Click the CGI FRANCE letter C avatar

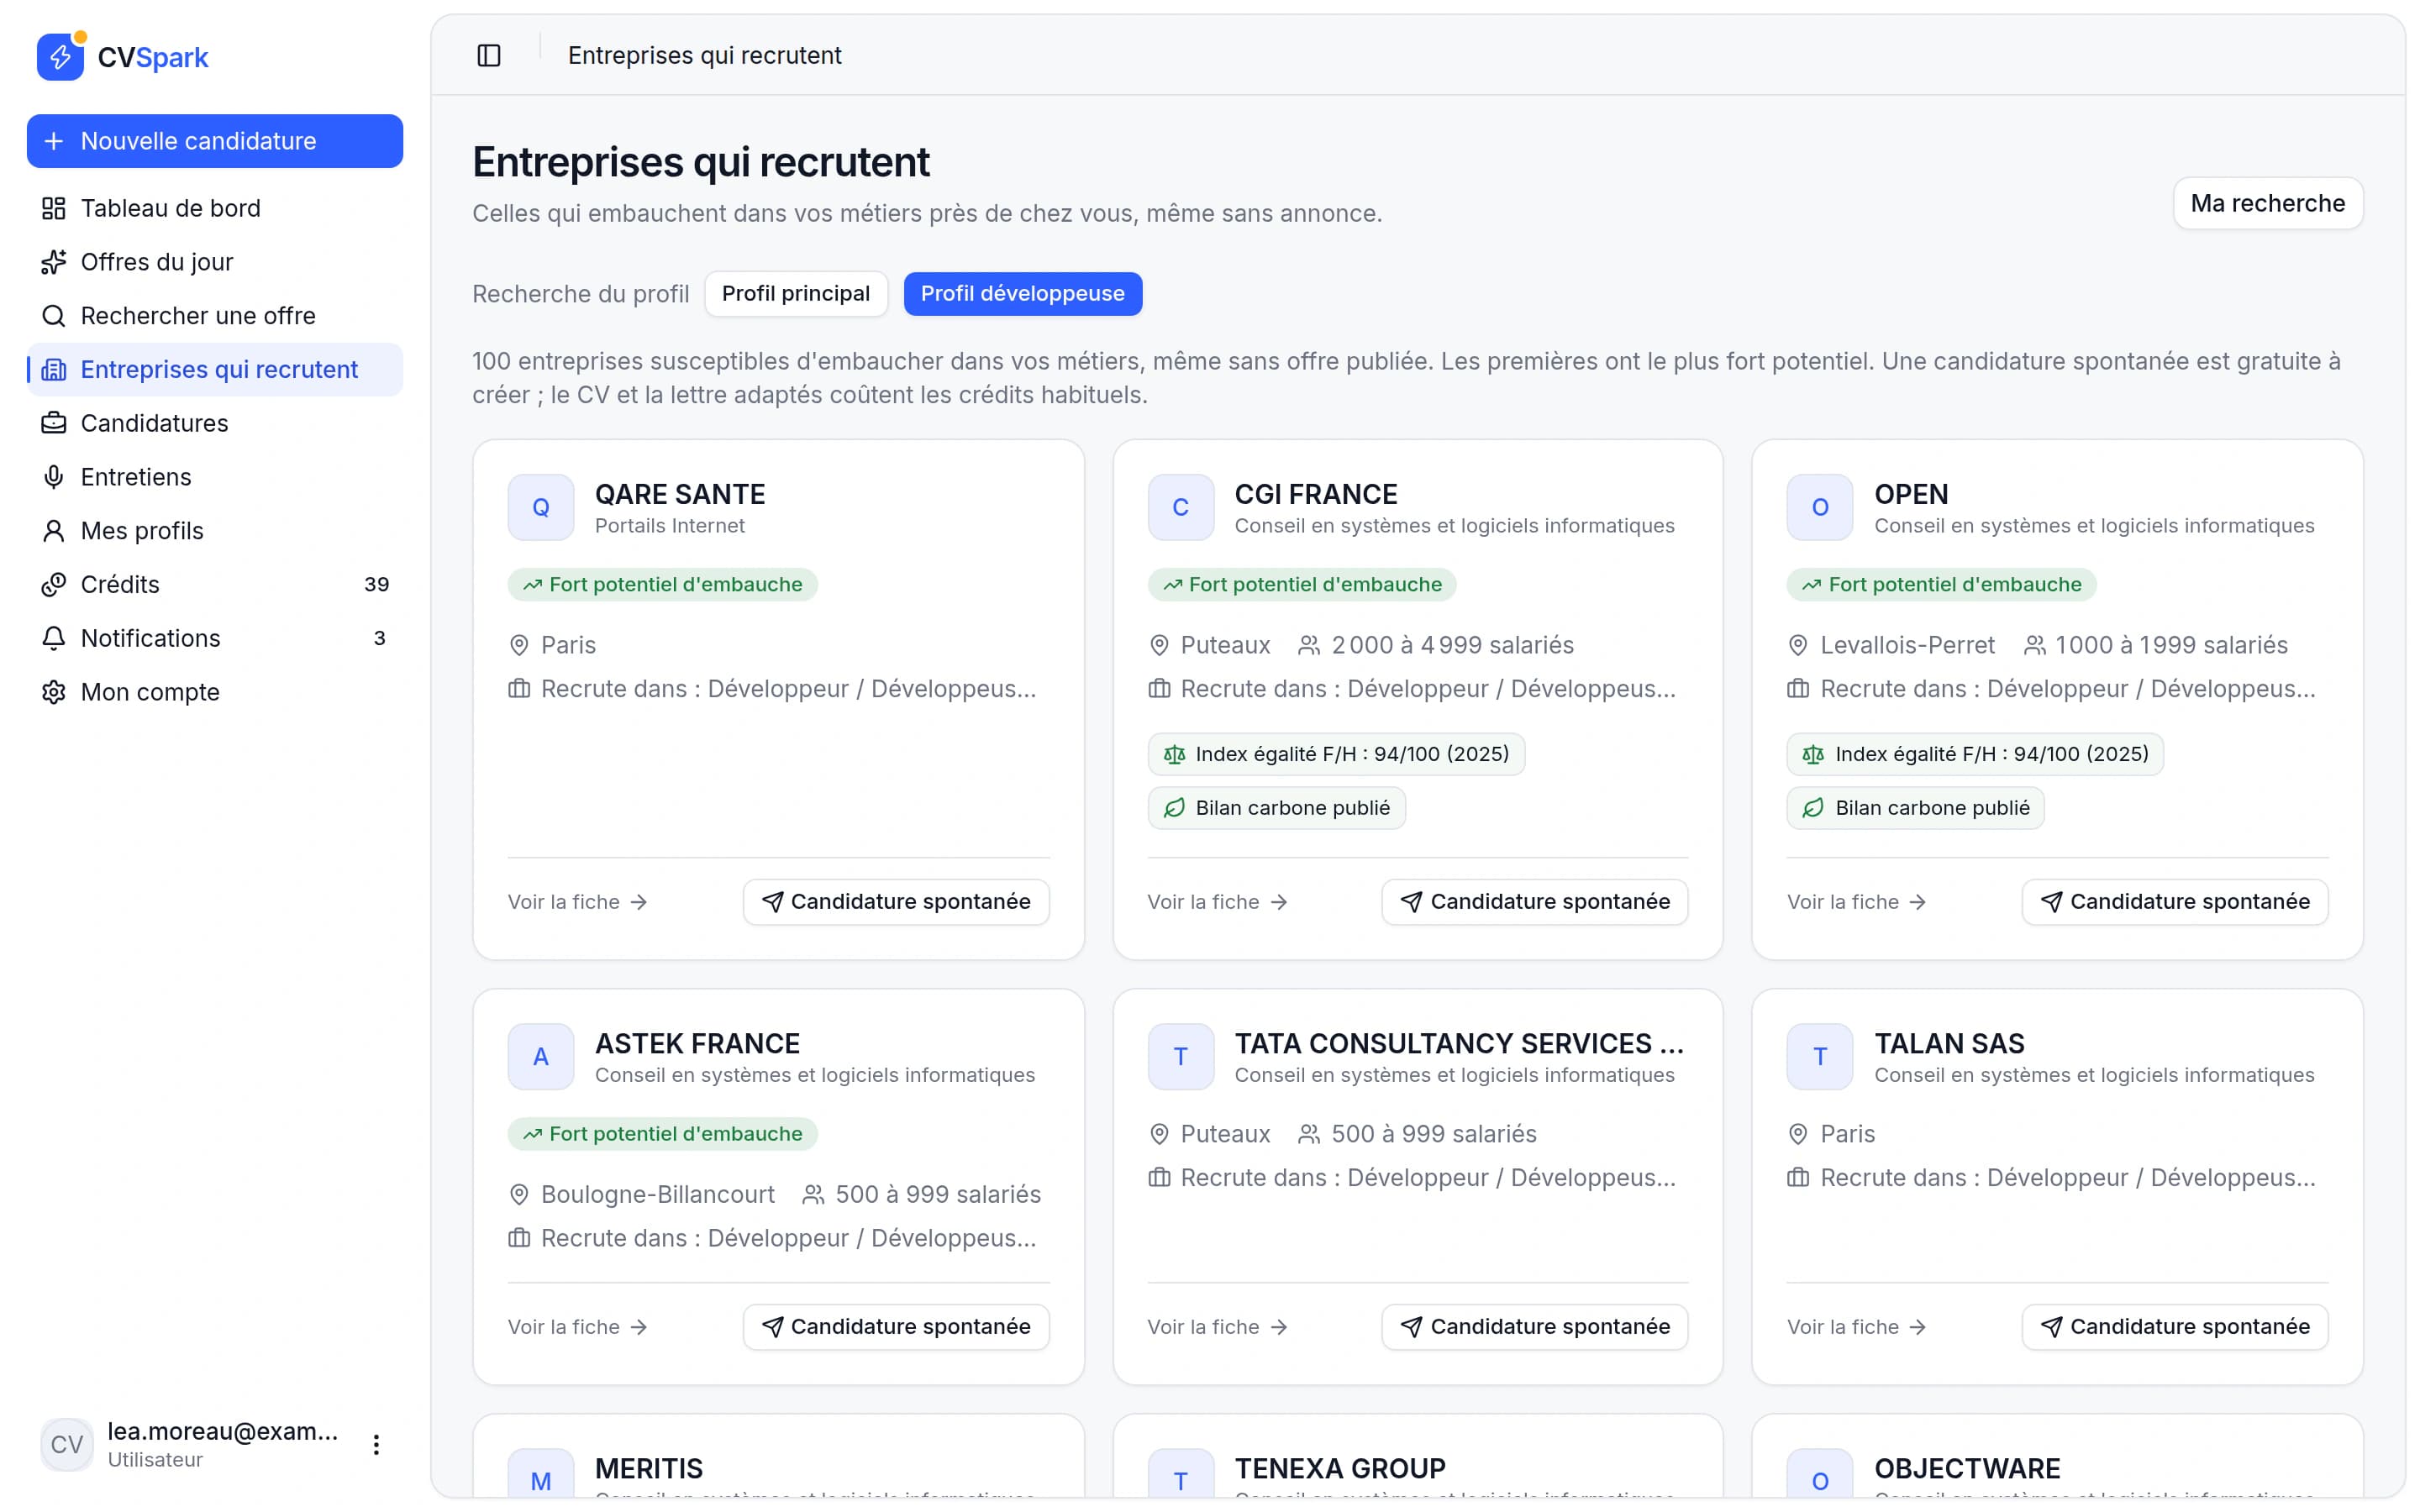(x=1181, y=507)
